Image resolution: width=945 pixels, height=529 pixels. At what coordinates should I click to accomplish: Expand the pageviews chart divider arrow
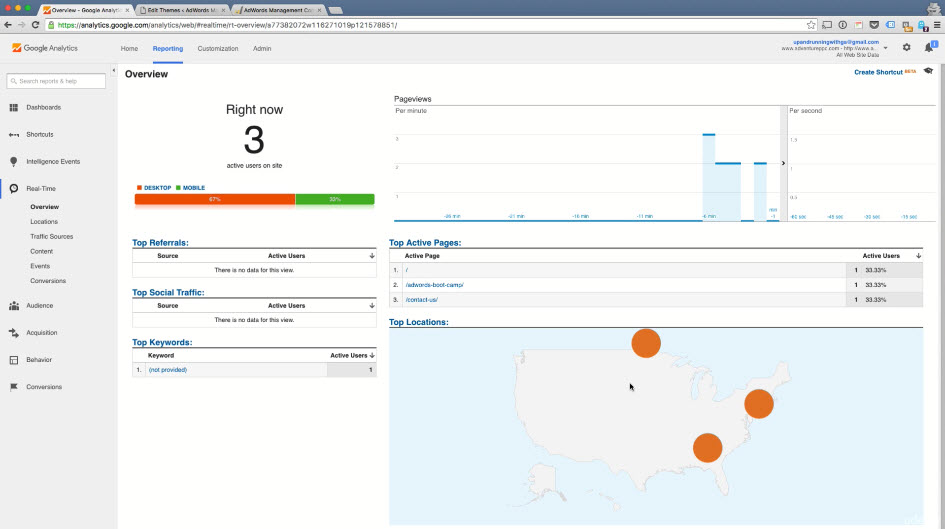(783, 162)
